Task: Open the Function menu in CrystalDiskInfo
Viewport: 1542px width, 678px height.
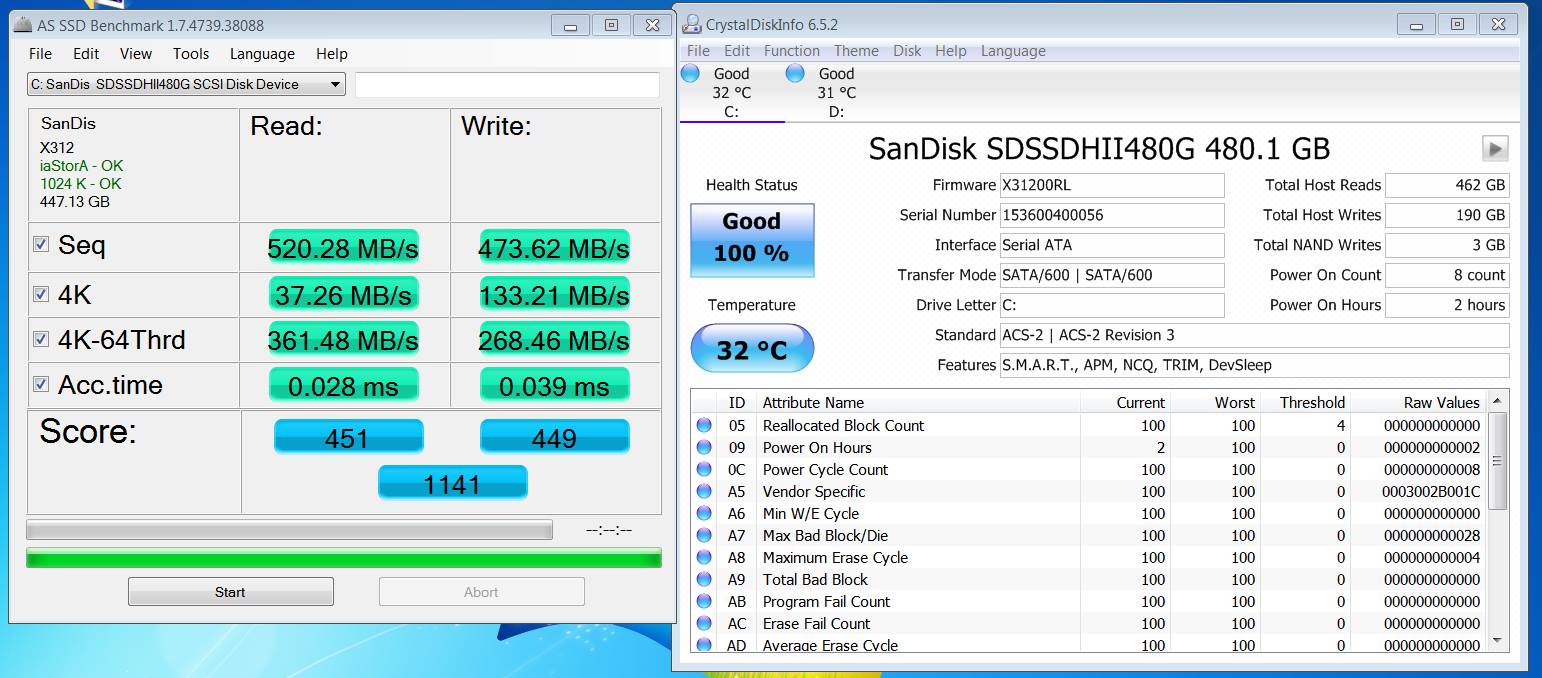Action: tap(792, 51)
